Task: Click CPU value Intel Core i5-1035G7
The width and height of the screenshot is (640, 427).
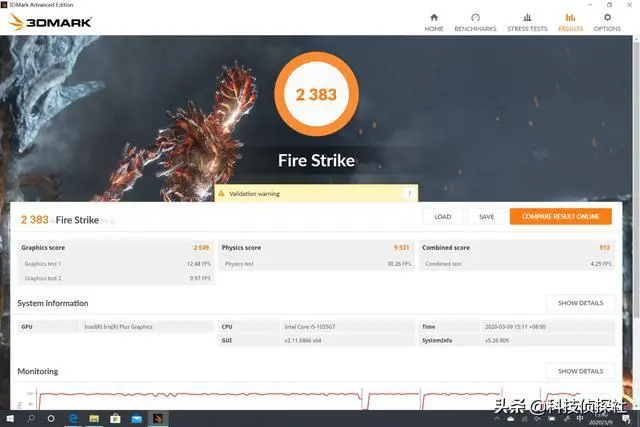Action: click(310, 327)
